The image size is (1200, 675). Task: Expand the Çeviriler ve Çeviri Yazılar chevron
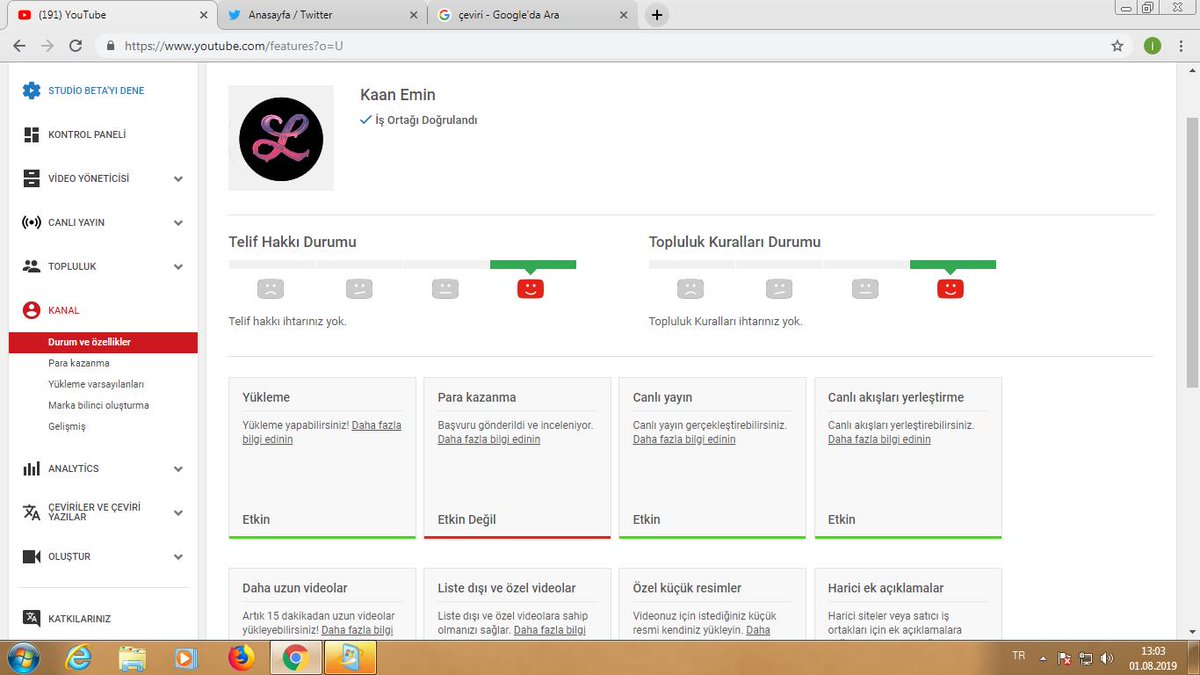178,513
